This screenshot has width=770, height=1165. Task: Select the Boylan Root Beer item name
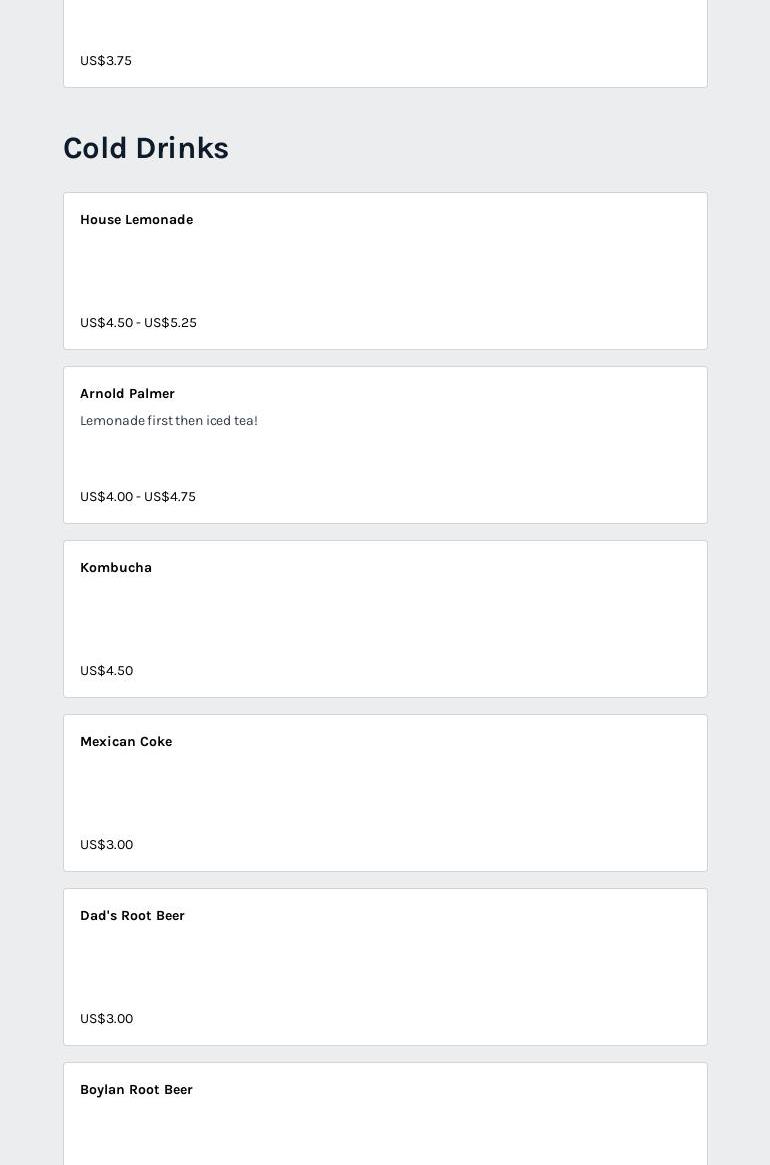136,1090
